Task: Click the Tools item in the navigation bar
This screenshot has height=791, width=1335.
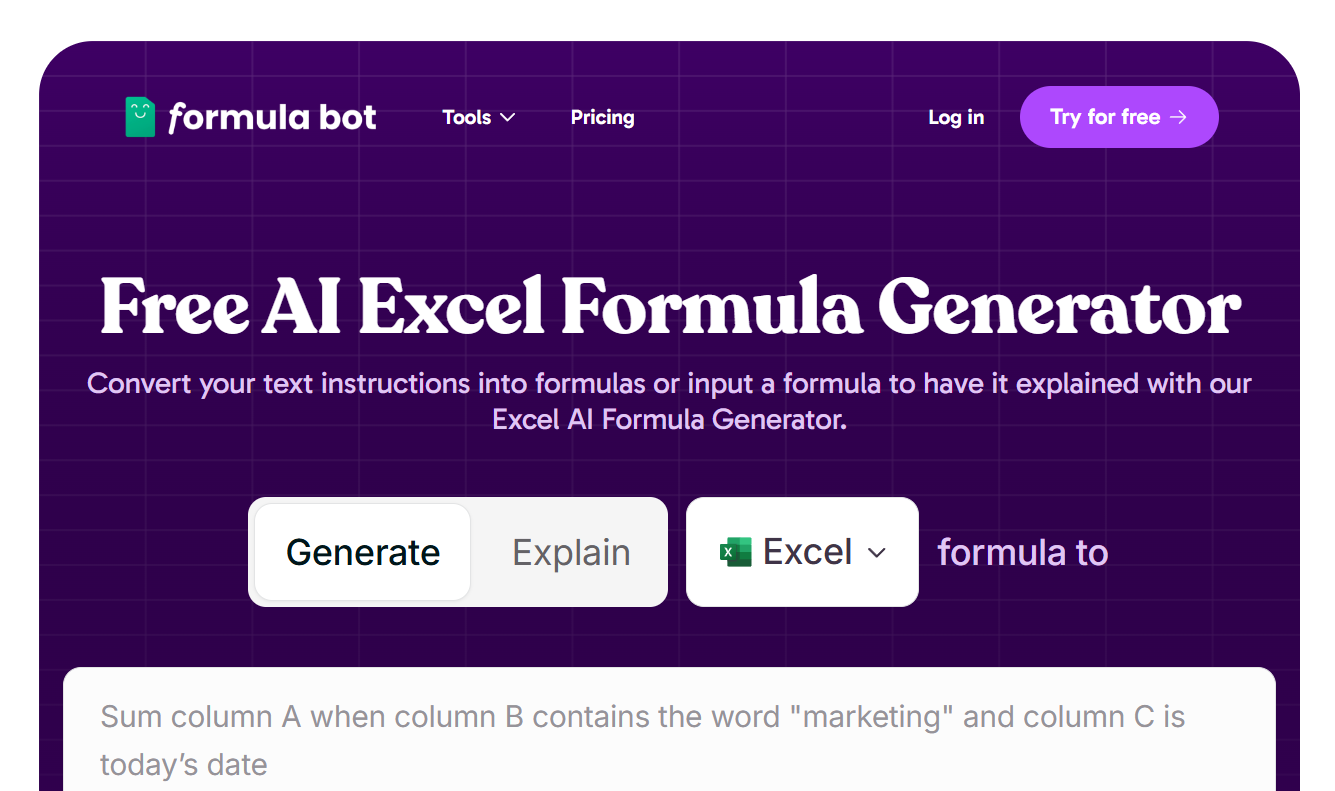Action: pos(467,117)
